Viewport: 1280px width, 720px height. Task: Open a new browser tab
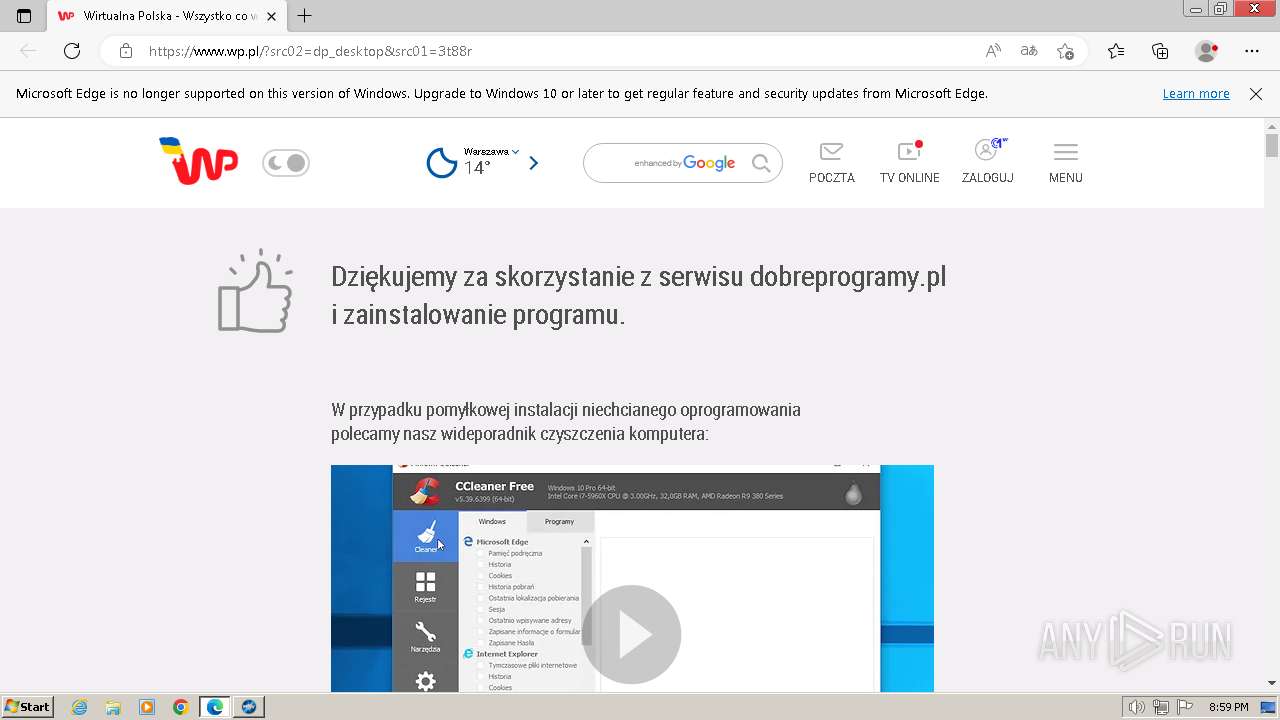coord(305,16)
